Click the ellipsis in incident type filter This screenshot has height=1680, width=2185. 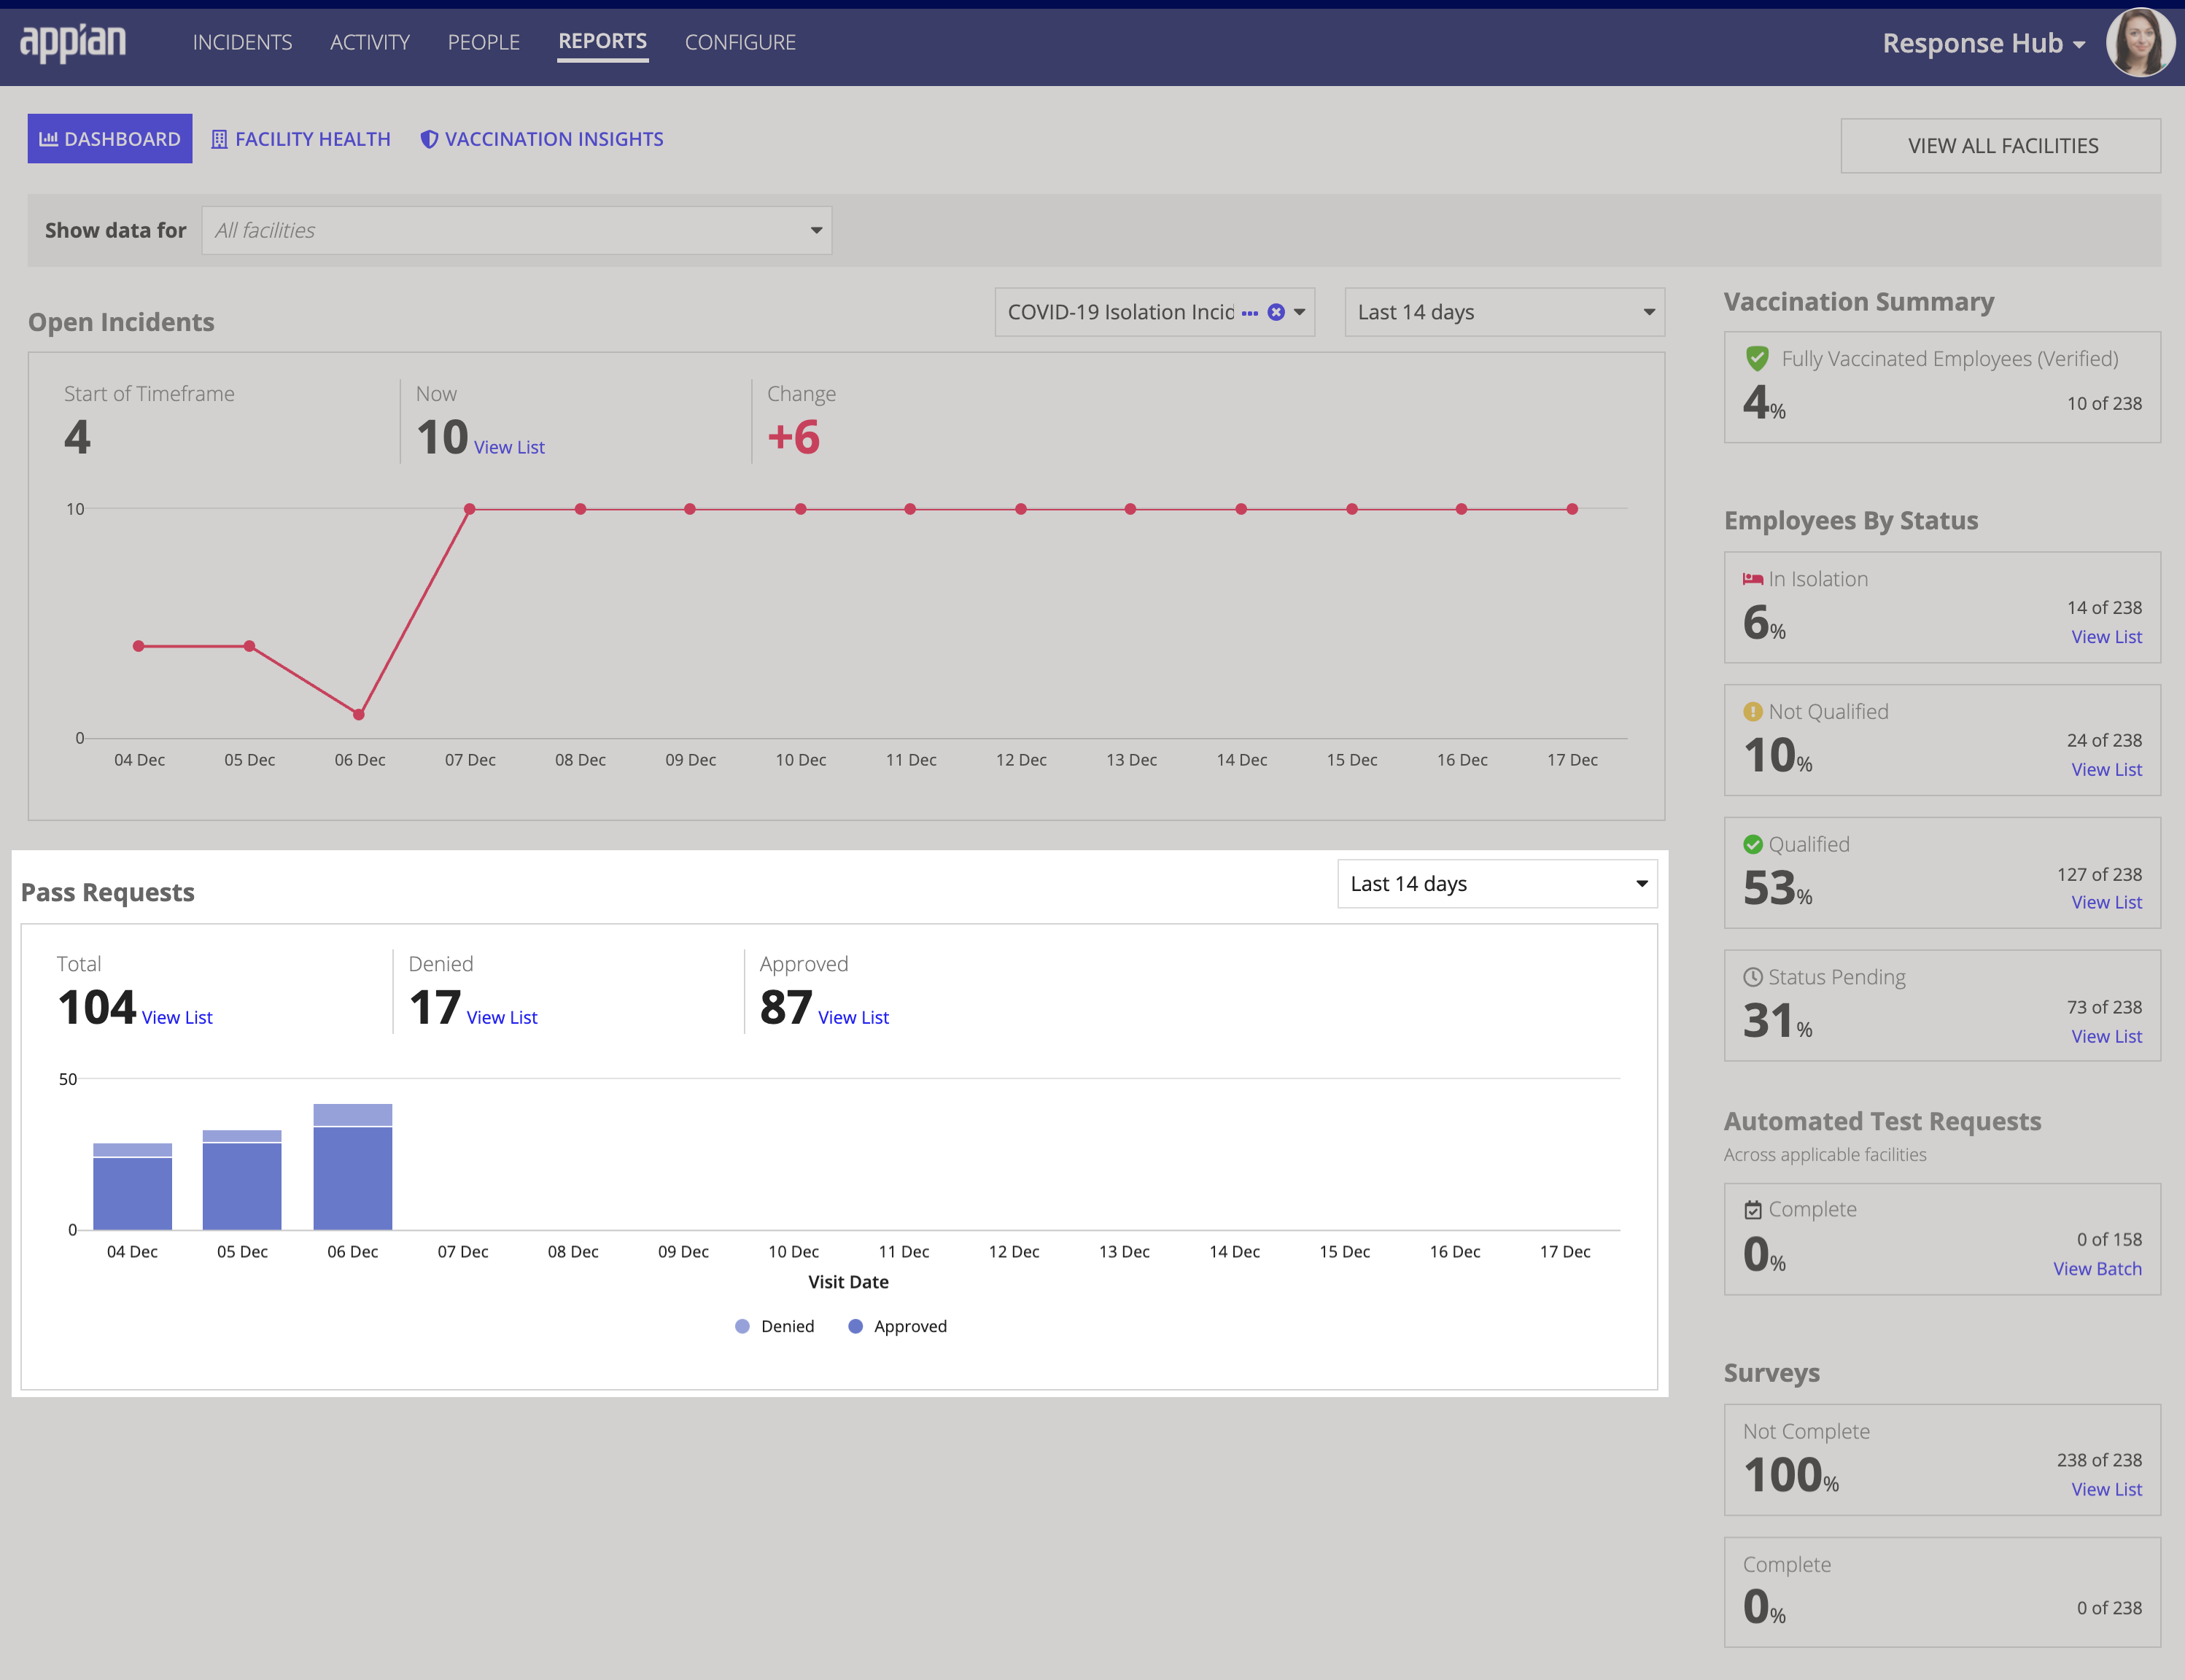1250,313
